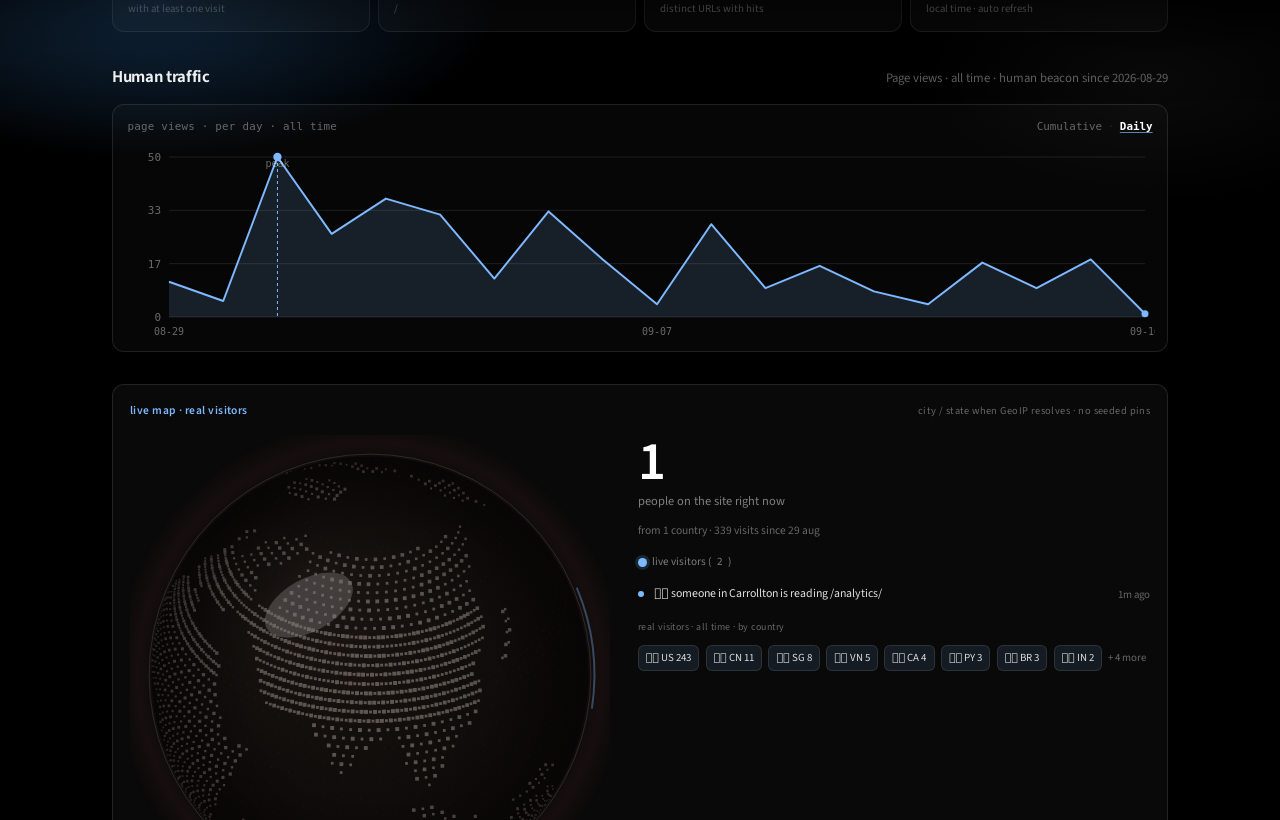Click 'with at least one visit' card text

tap(176, 8)
